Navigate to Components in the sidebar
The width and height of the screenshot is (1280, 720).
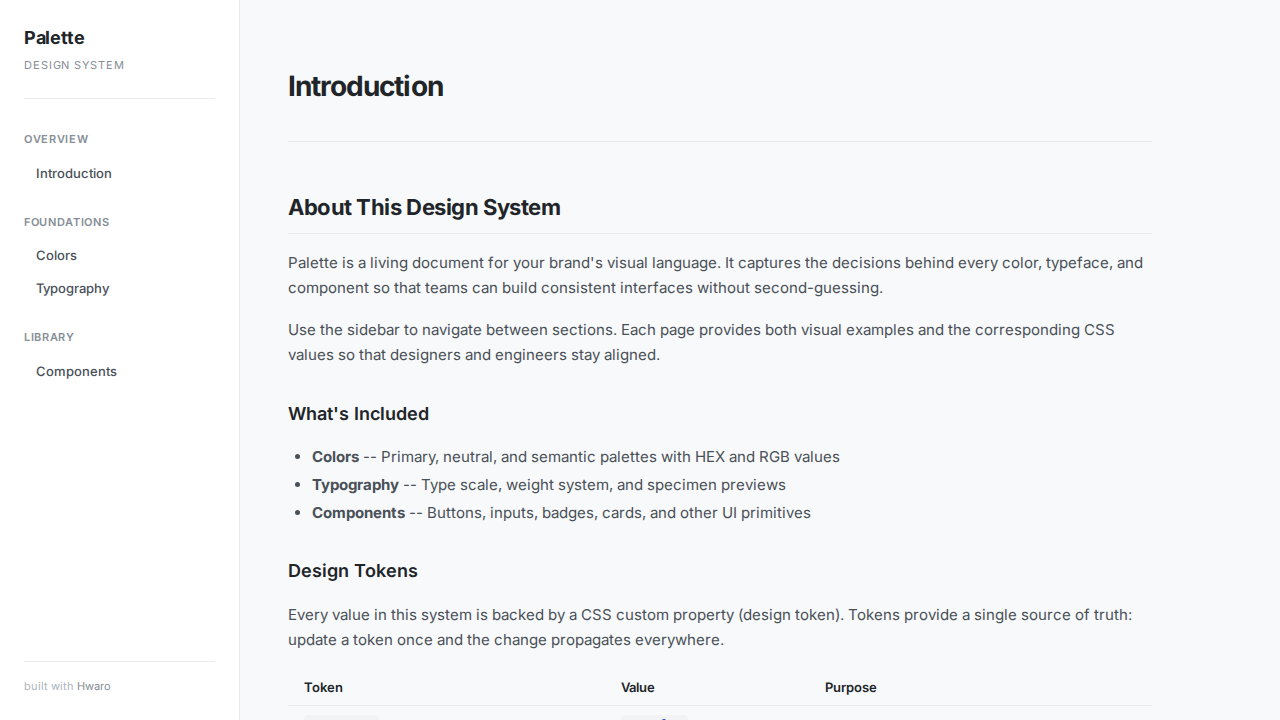click(x=76, y=371)
